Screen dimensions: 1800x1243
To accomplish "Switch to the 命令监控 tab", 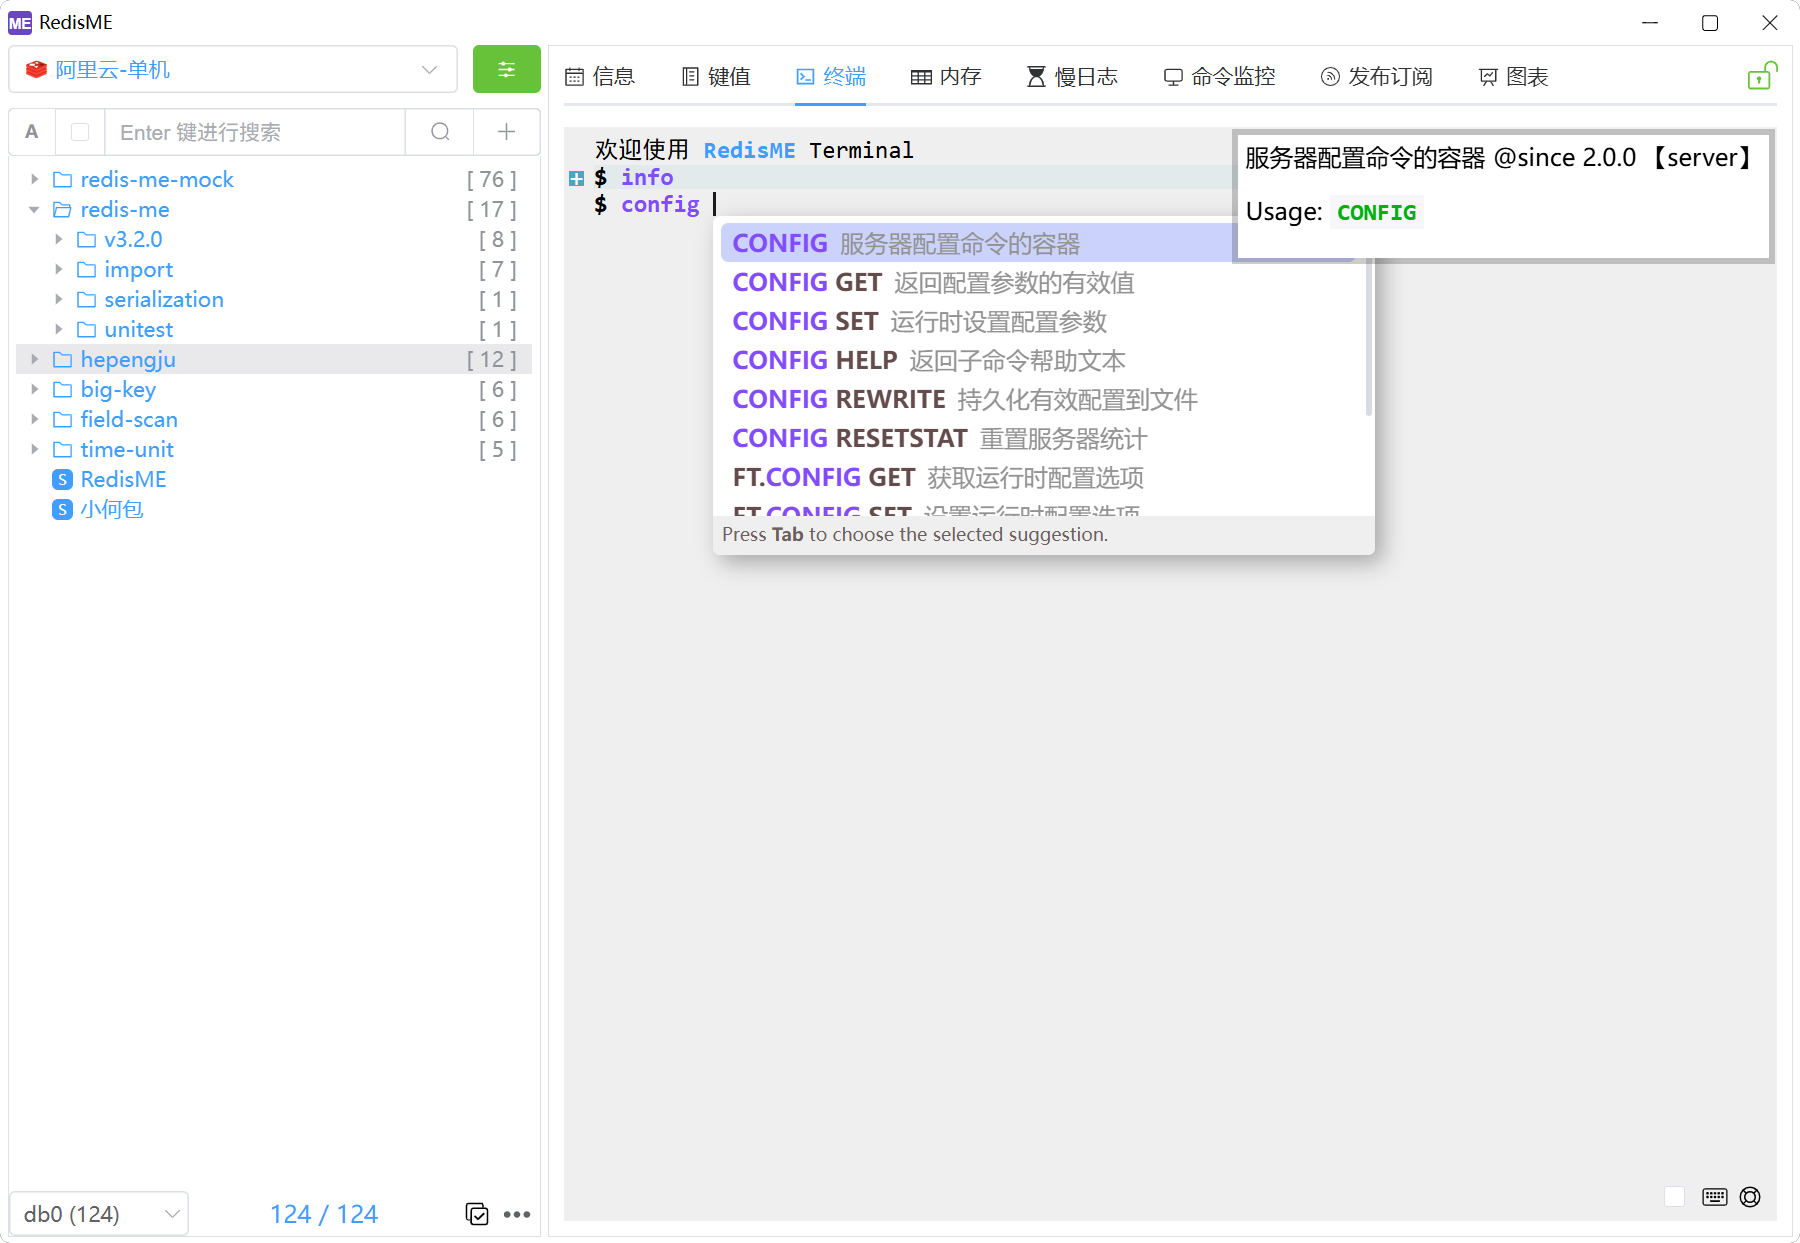I will (x=1219, y=77).
